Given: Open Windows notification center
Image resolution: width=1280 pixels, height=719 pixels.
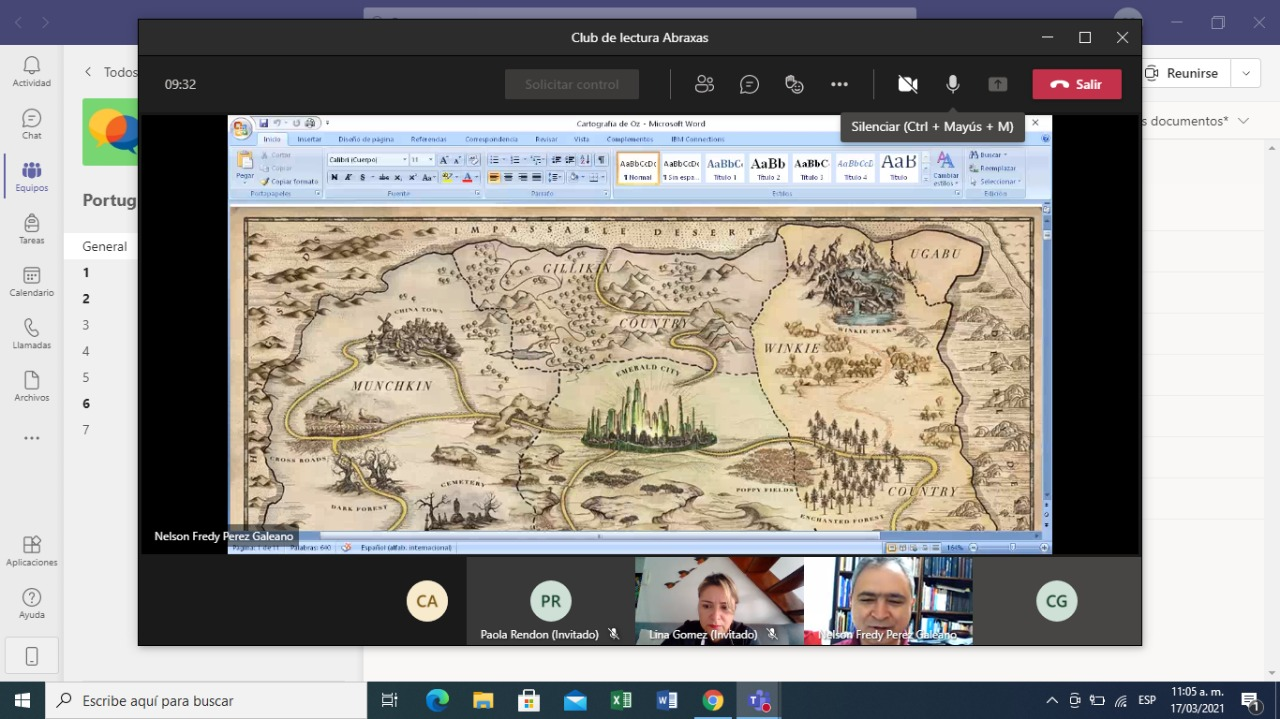Looking at the screenshot, I should pyautogui.click(x=1250, y=700).
